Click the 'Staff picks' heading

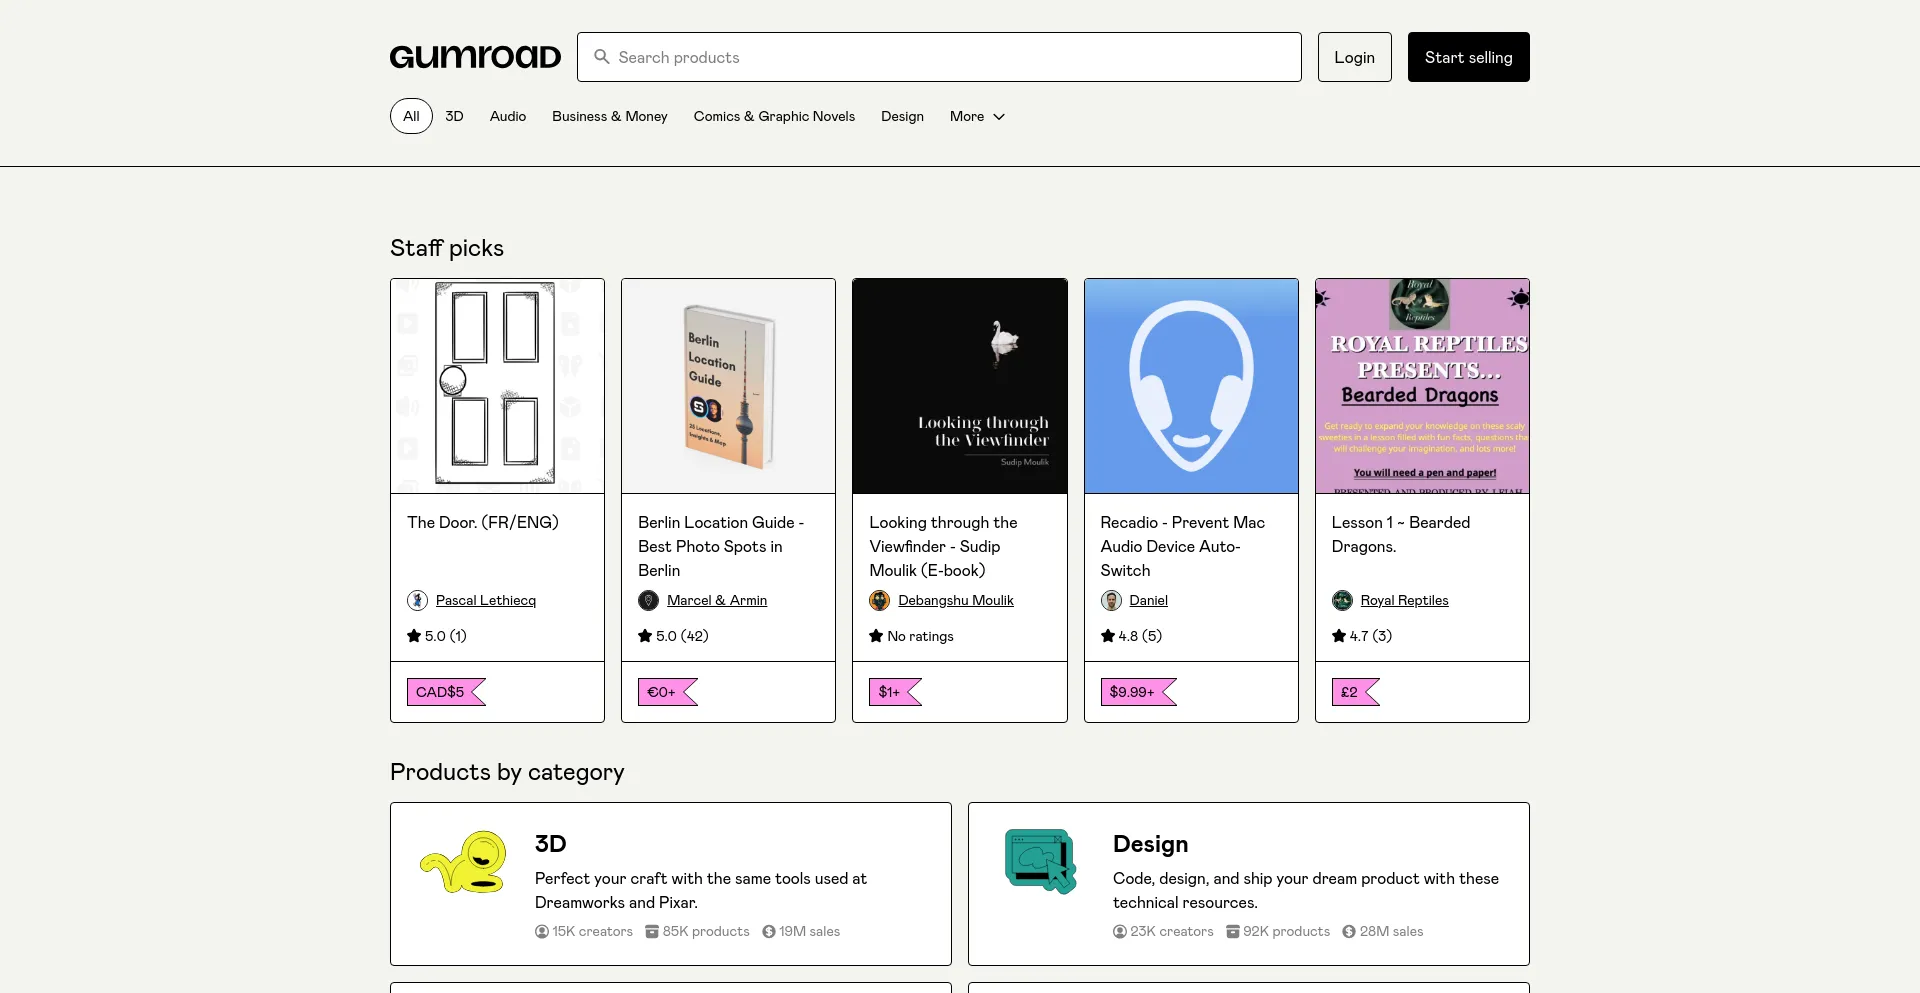pos(447,248)
